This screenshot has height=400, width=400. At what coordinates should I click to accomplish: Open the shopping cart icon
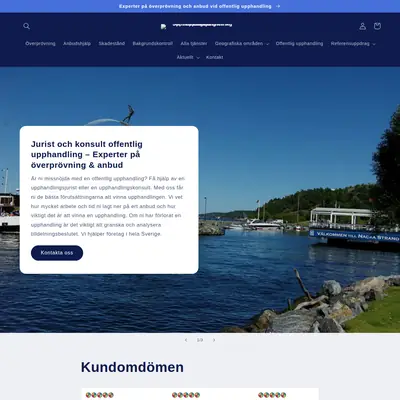[377, 26]
